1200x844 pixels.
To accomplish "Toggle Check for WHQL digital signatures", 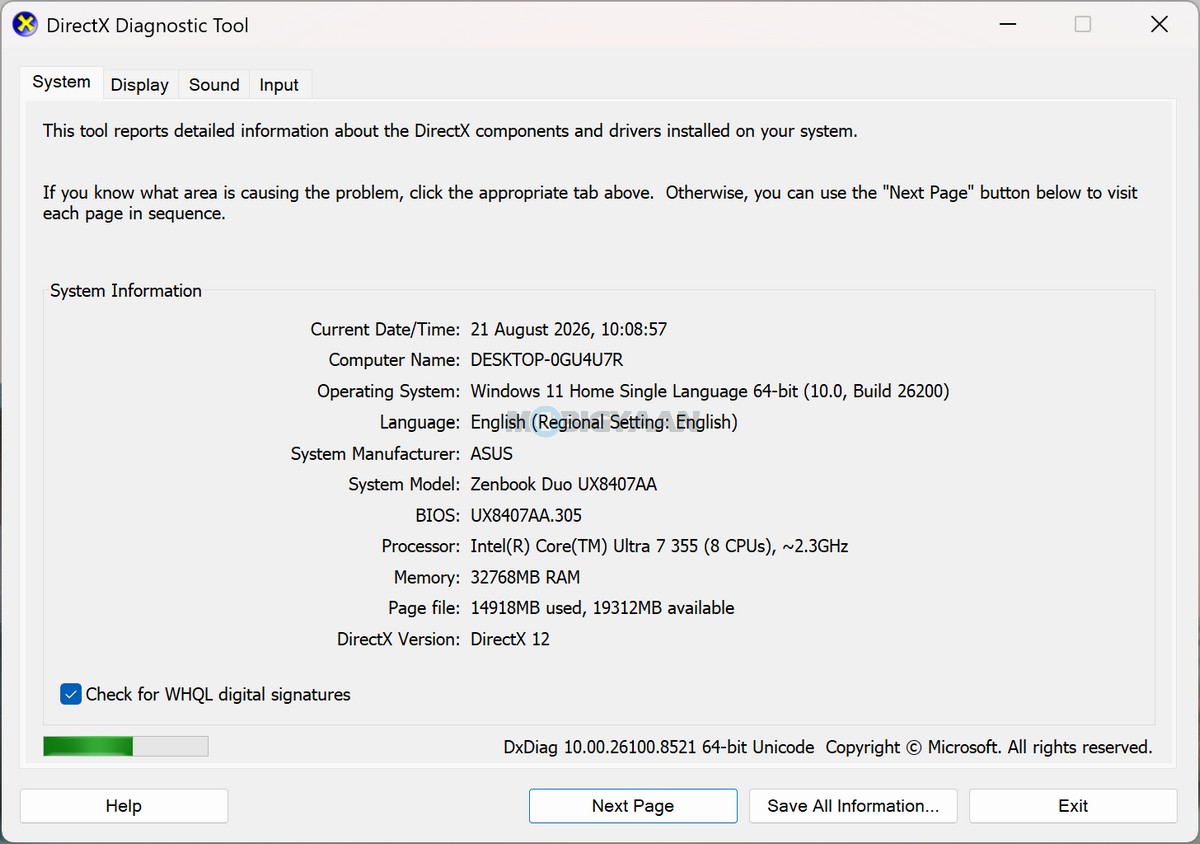I will pos(71,694).
